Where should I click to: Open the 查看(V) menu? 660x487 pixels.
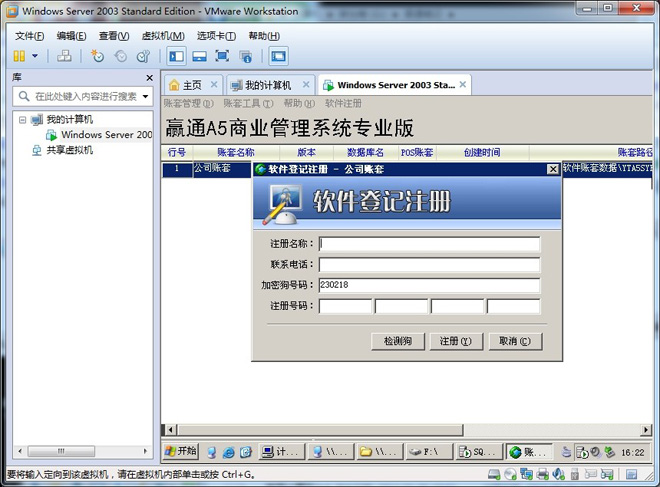point(114,36)
